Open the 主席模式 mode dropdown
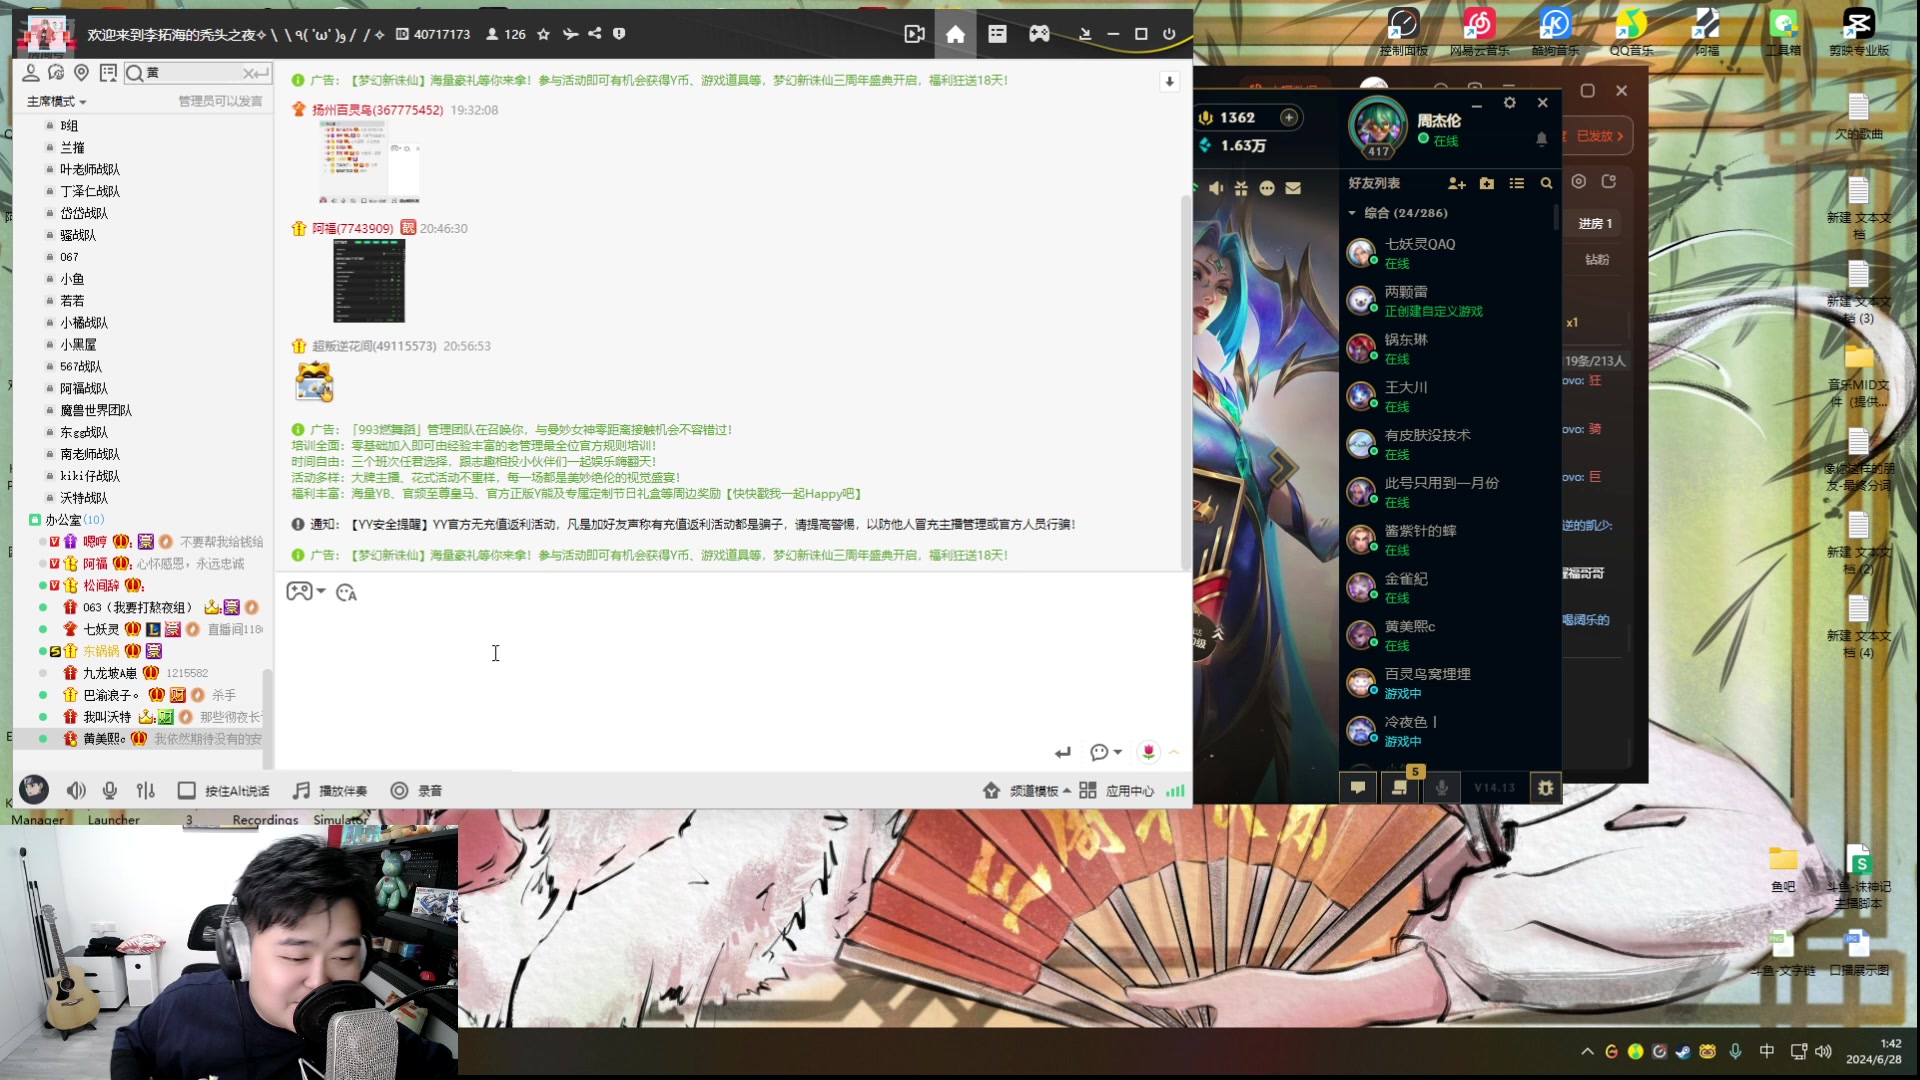1920x1080 pixels. click(x=57, y=101)
